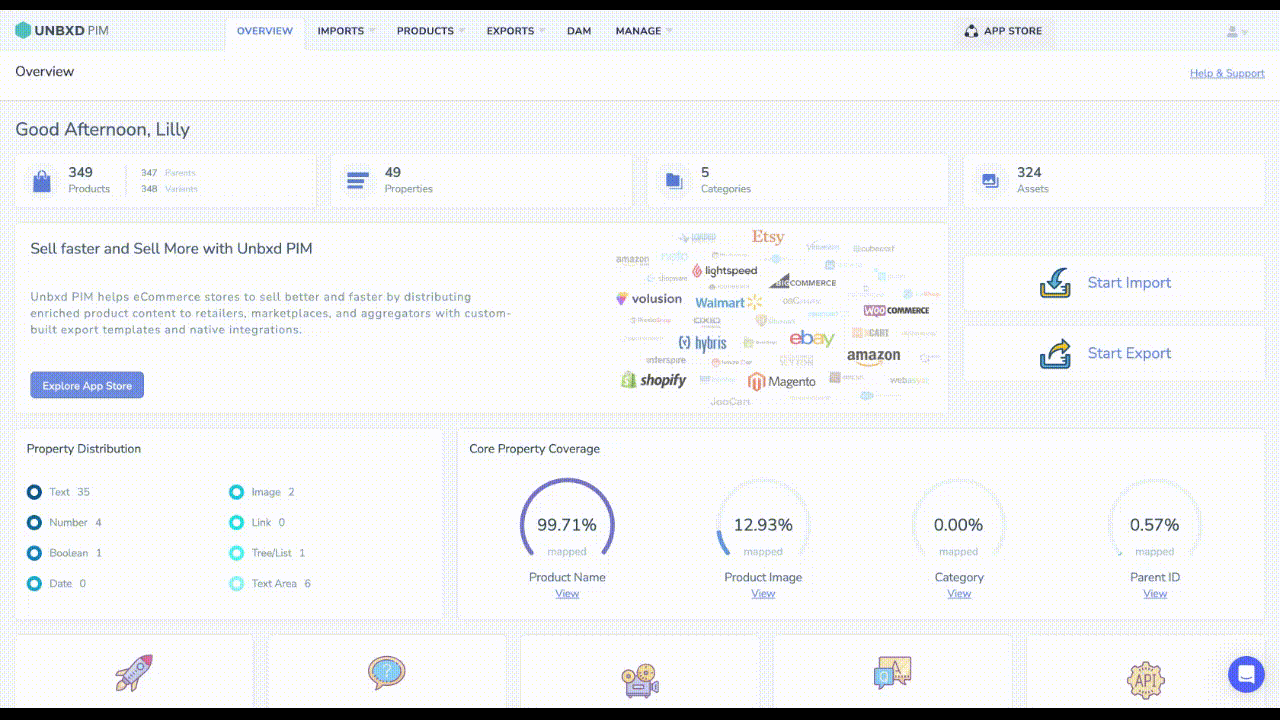Screen dimensions: 1280x720
Task: Expand the Imports menu arrow
Action: pos(372,31)
